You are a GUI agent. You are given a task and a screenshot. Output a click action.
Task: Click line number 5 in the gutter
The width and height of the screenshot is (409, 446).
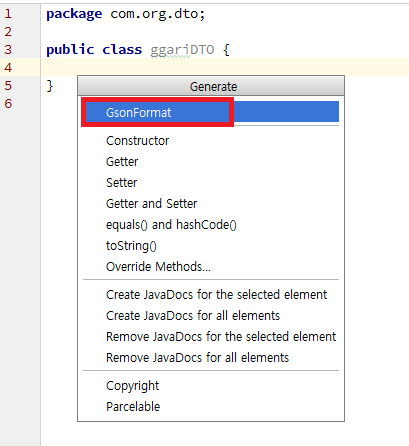[8, 86]
